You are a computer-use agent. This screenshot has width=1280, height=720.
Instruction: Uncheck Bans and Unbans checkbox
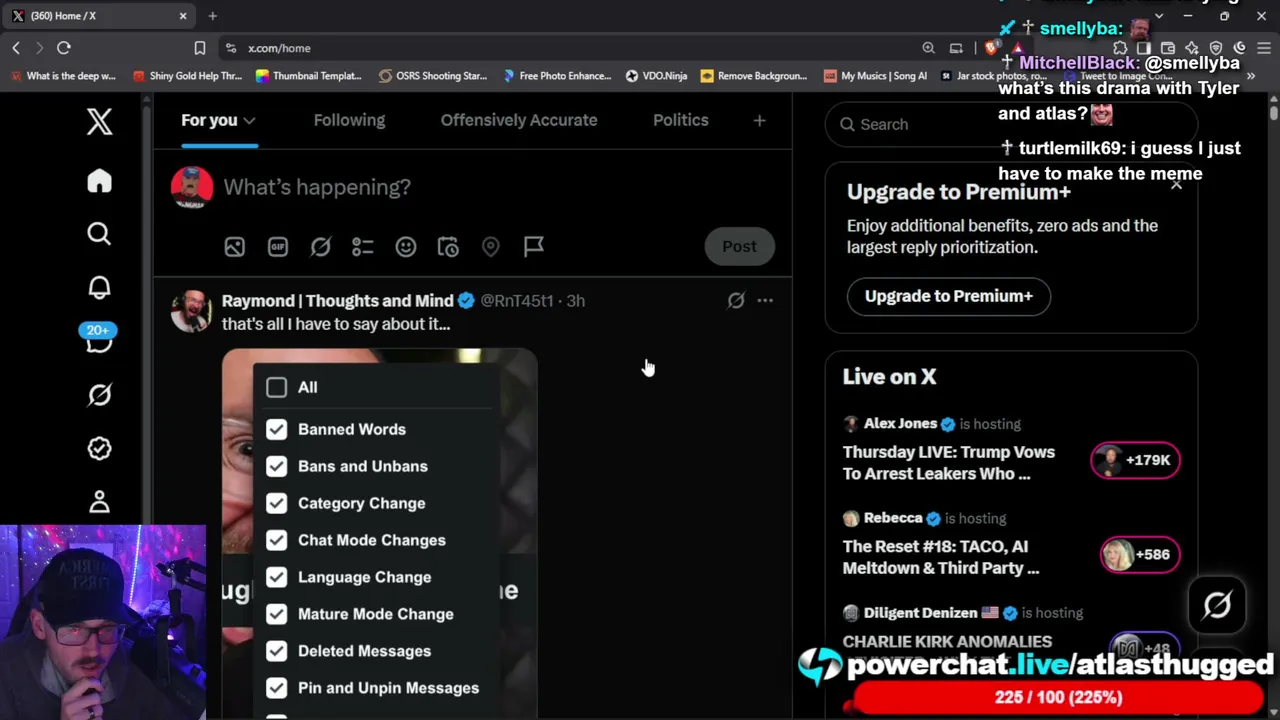[276, 466]
